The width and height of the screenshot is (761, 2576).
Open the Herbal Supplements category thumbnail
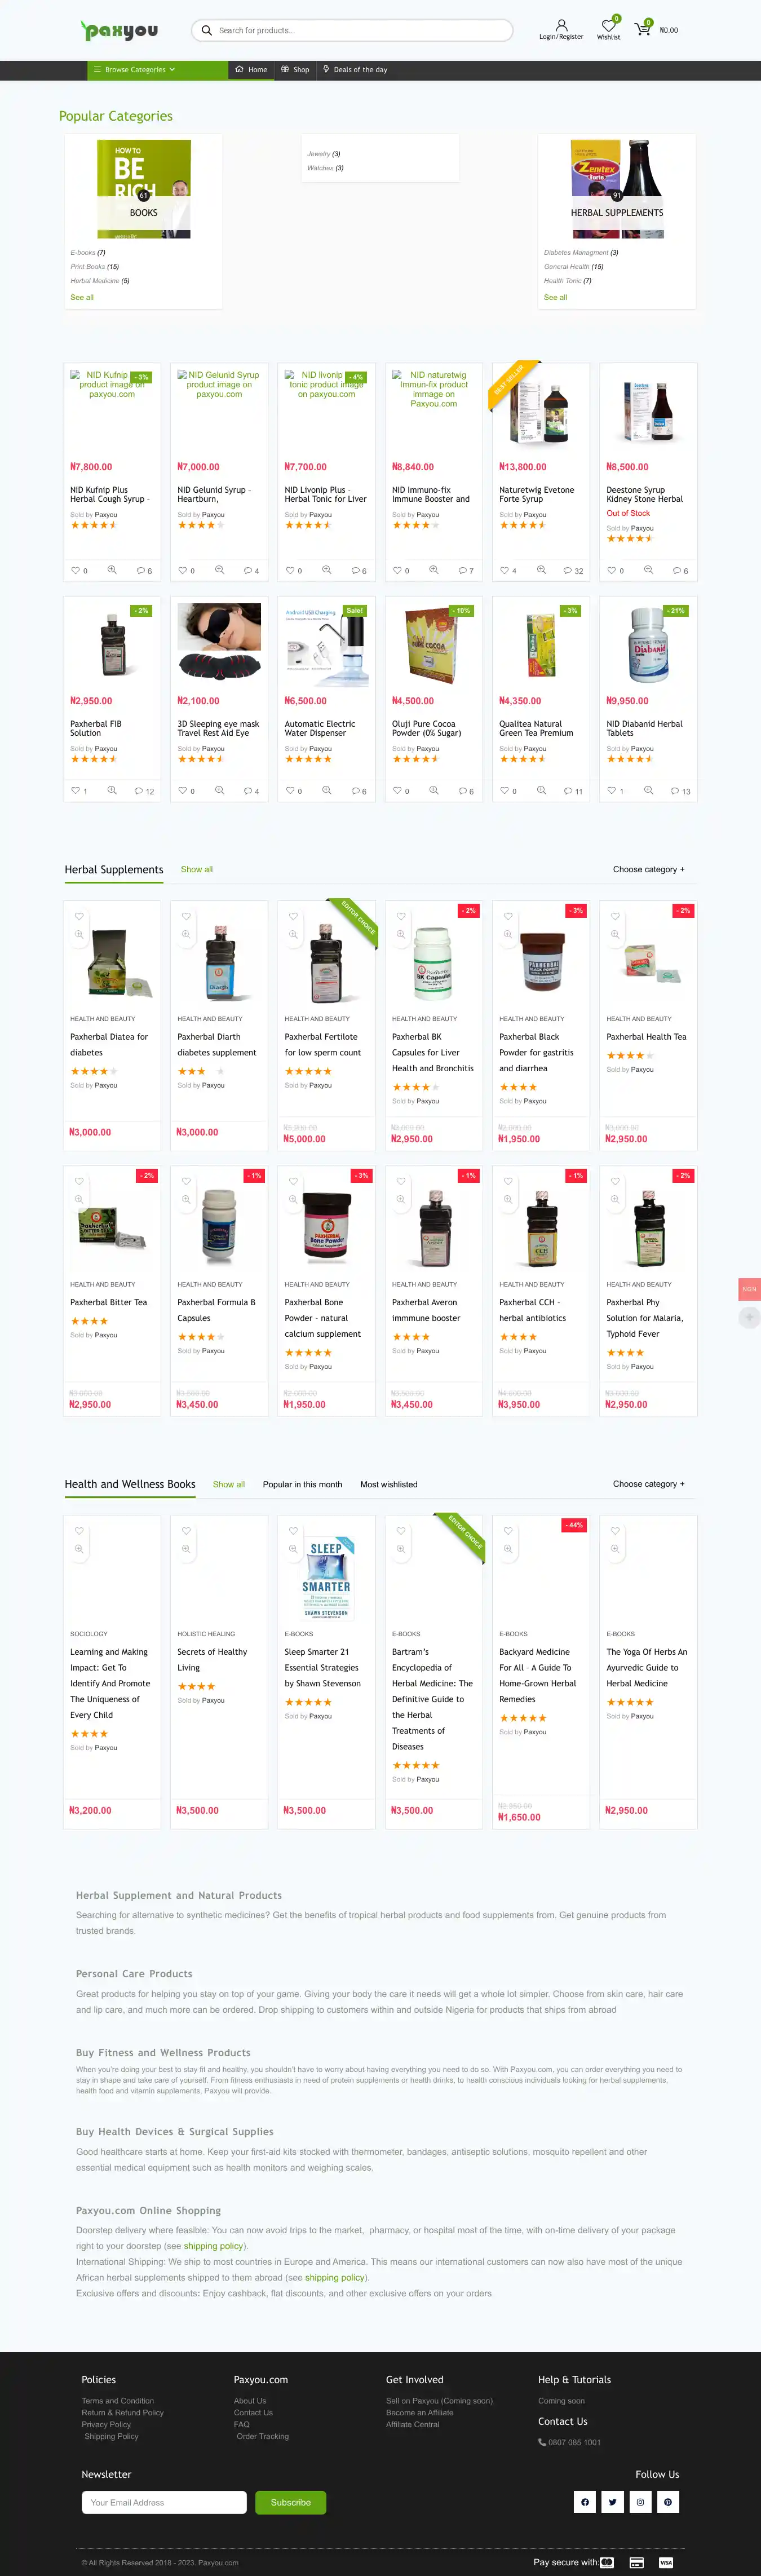pyautogui.click(x=617, y=188)
